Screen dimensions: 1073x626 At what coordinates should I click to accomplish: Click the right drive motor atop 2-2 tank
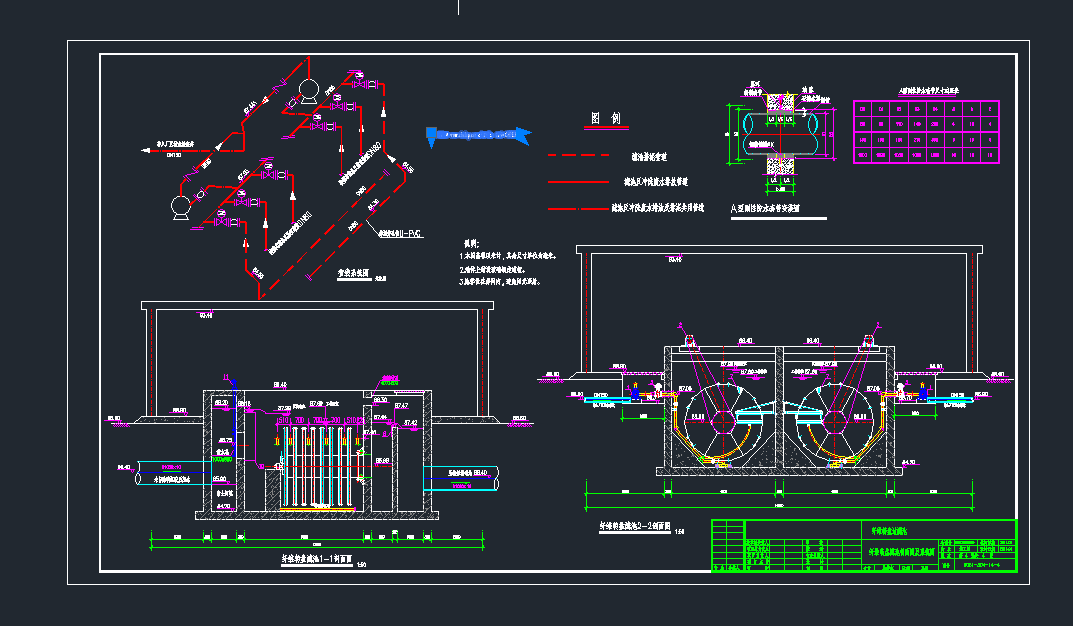pyautogui.click(x=869, y=340)
